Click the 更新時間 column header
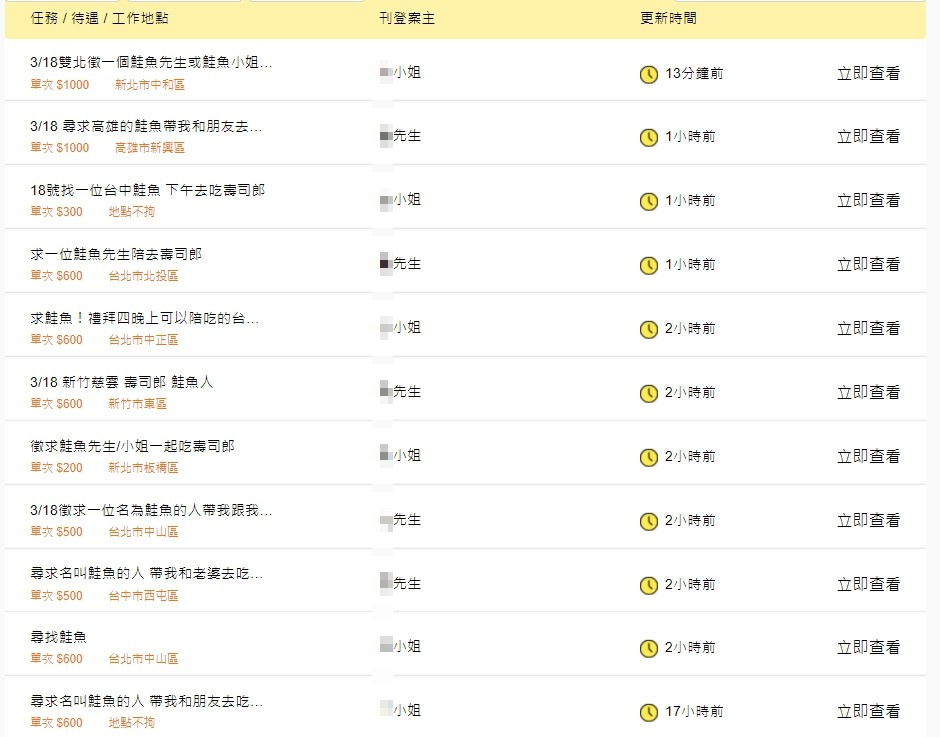940x737 pixels. tap(668, 19)
